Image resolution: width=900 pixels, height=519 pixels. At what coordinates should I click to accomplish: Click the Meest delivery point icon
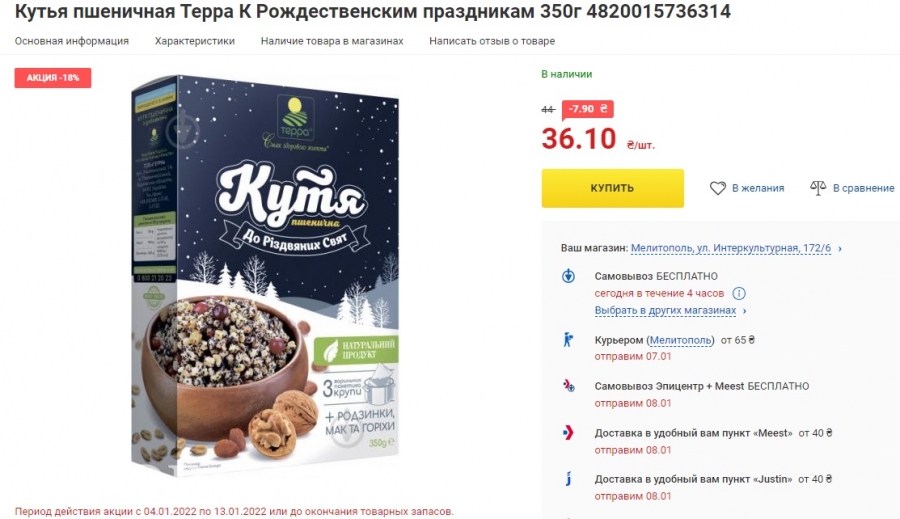coord(568,432)
